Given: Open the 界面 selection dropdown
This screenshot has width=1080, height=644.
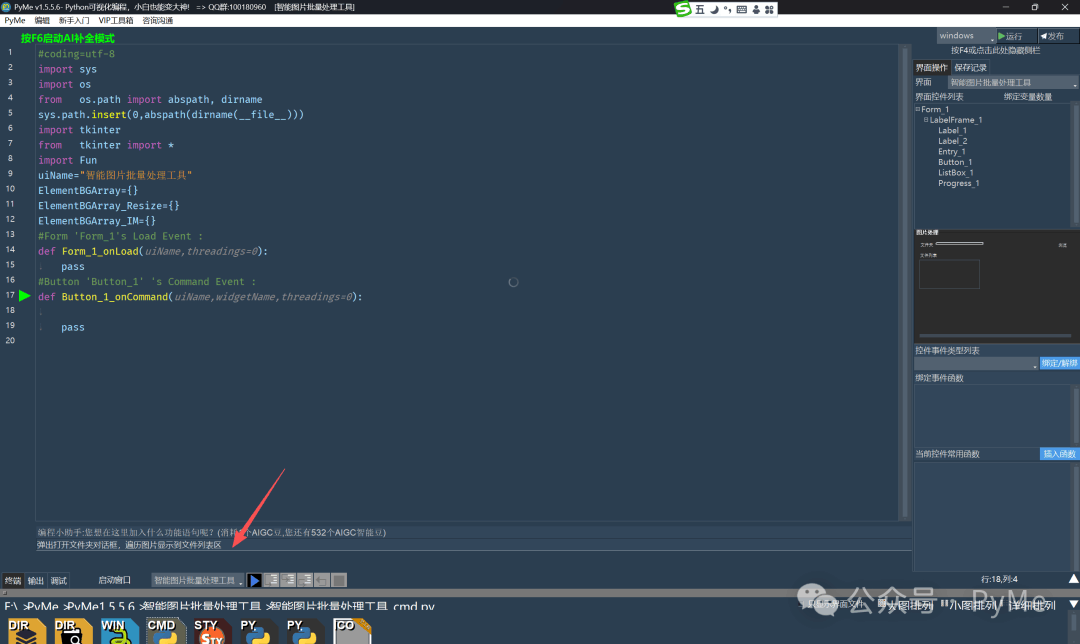Looking at the screenshot, I should 1012,83.
